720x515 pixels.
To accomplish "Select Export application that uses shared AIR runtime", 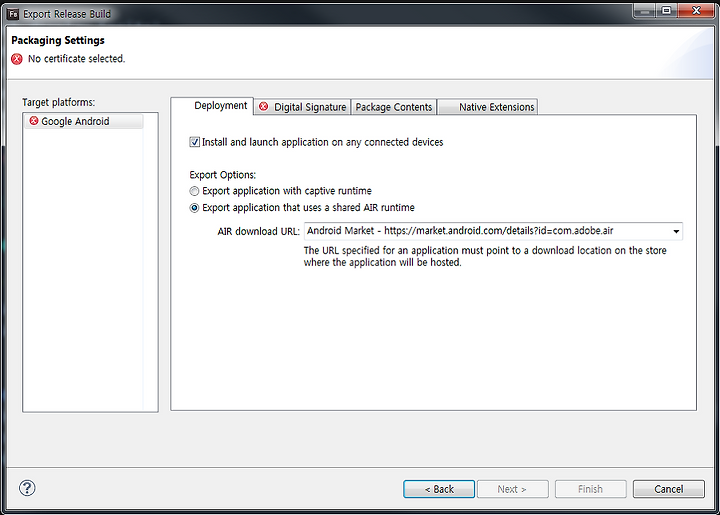I will tap(194, 208).
